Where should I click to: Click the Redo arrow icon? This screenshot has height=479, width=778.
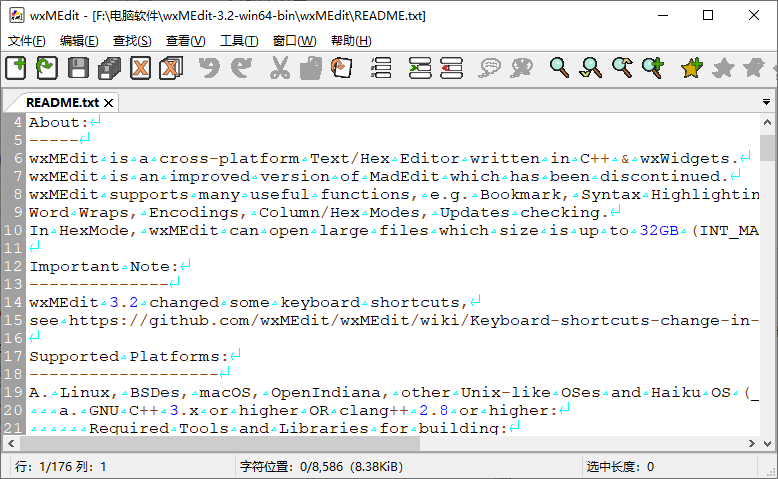click(x=242, y=68)
